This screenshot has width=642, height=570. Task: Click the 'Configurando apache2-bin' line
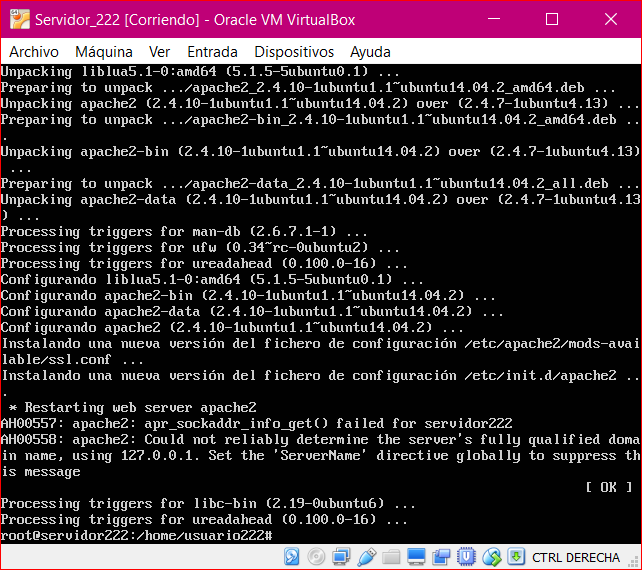tap(248, 296)
